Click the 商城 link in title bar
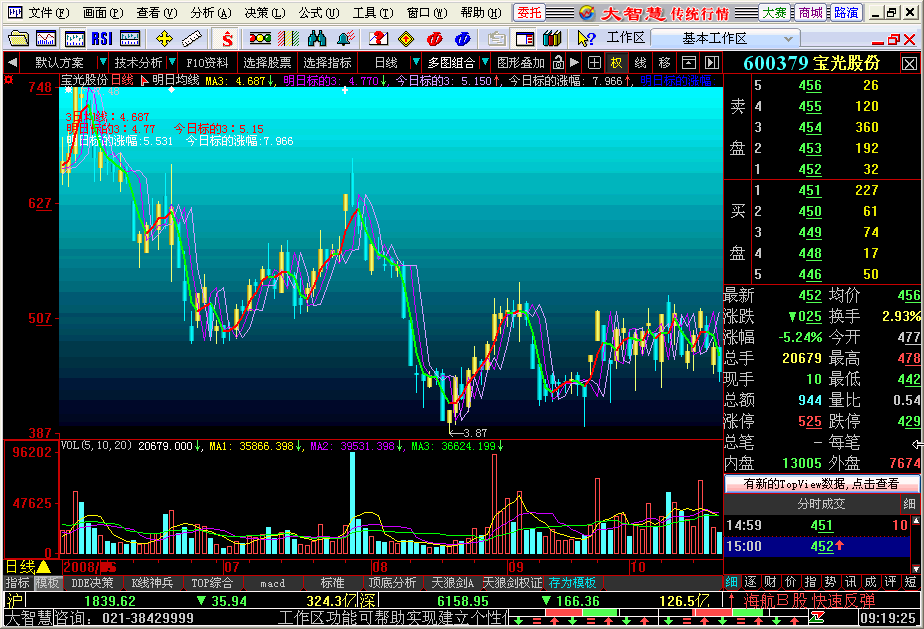 point(810,12)
